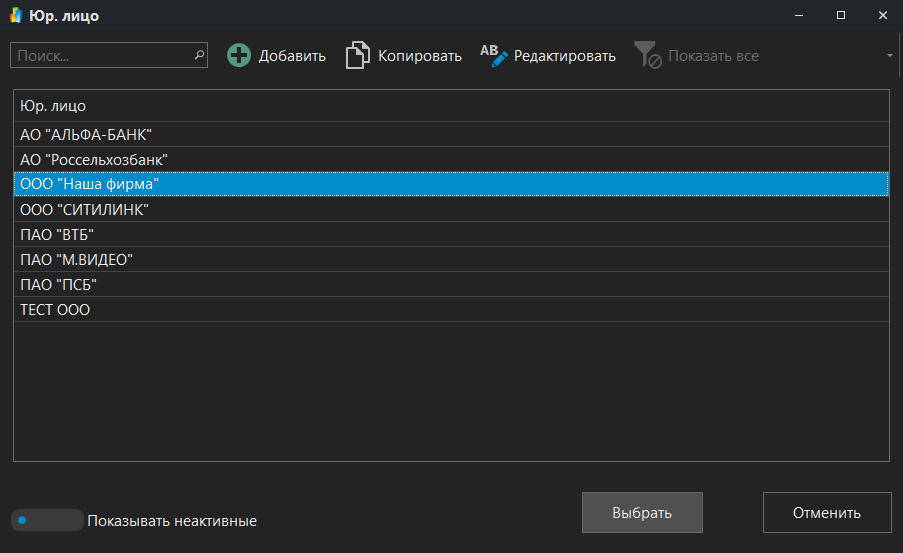
Task: Select the АО "Россельхозбанк" row
Action: tap(450, 159)
